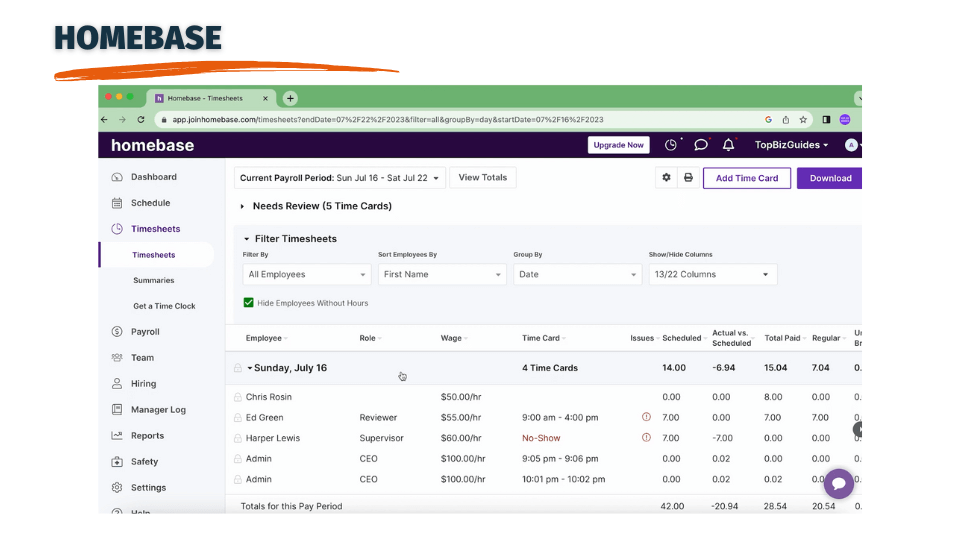Open the messages chat bubble in header
This screenshot has height=540, width=960.
(701, 145)
